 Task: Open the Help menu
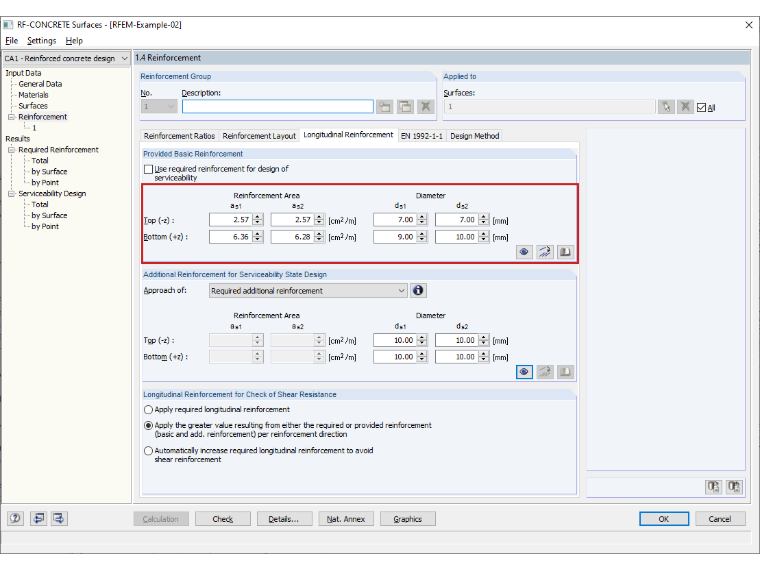(x=74, y=41)
